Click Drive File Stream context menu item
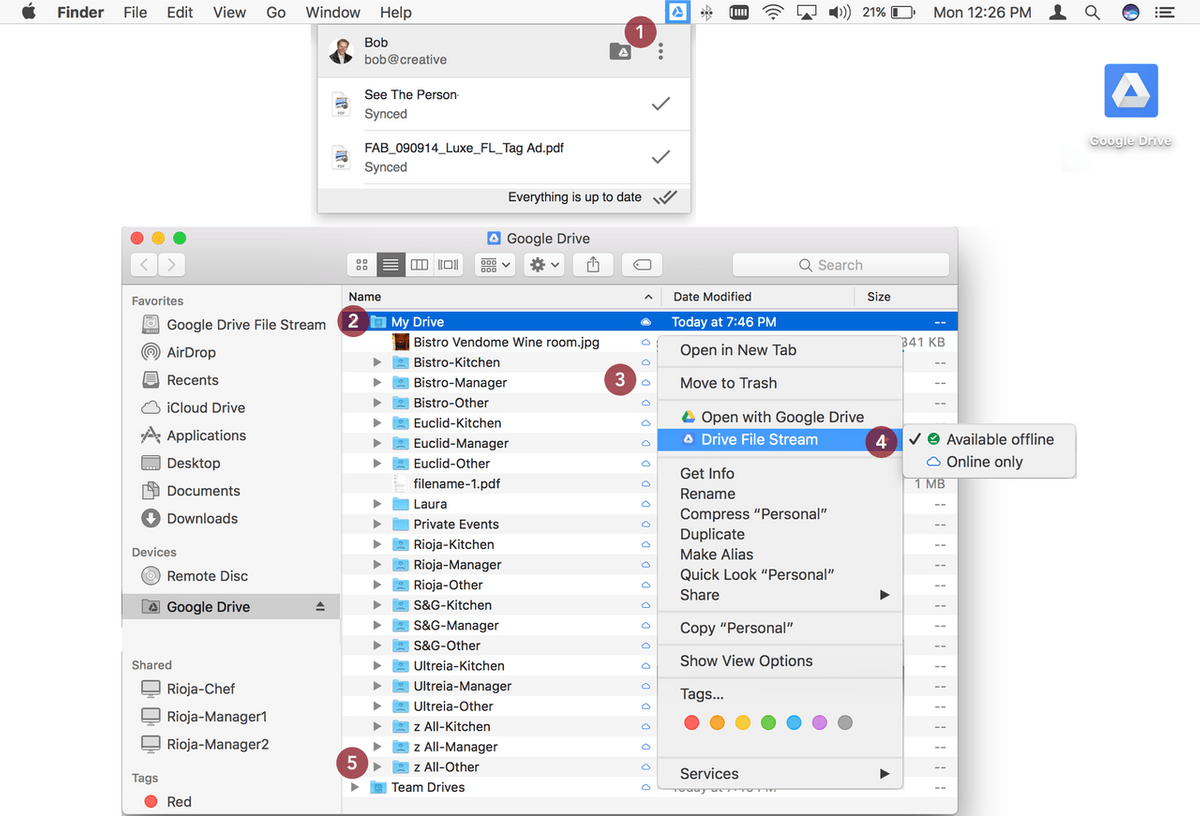Screen dimensions: 1200x816 [x=780, y=439]
